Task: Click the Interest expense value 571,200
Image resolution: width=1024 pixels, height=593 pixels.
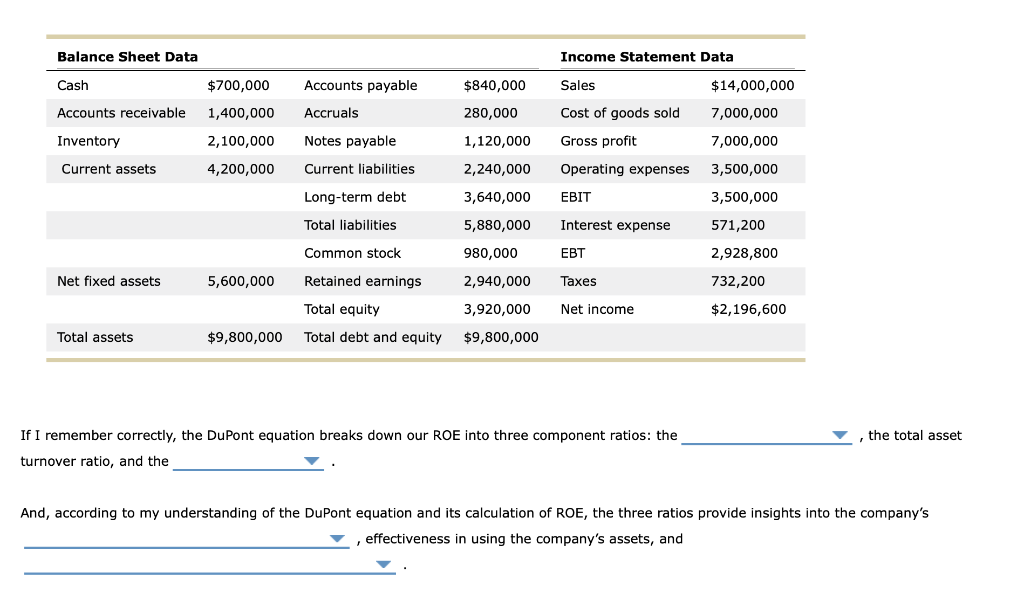Action: [x=739, y=225]
